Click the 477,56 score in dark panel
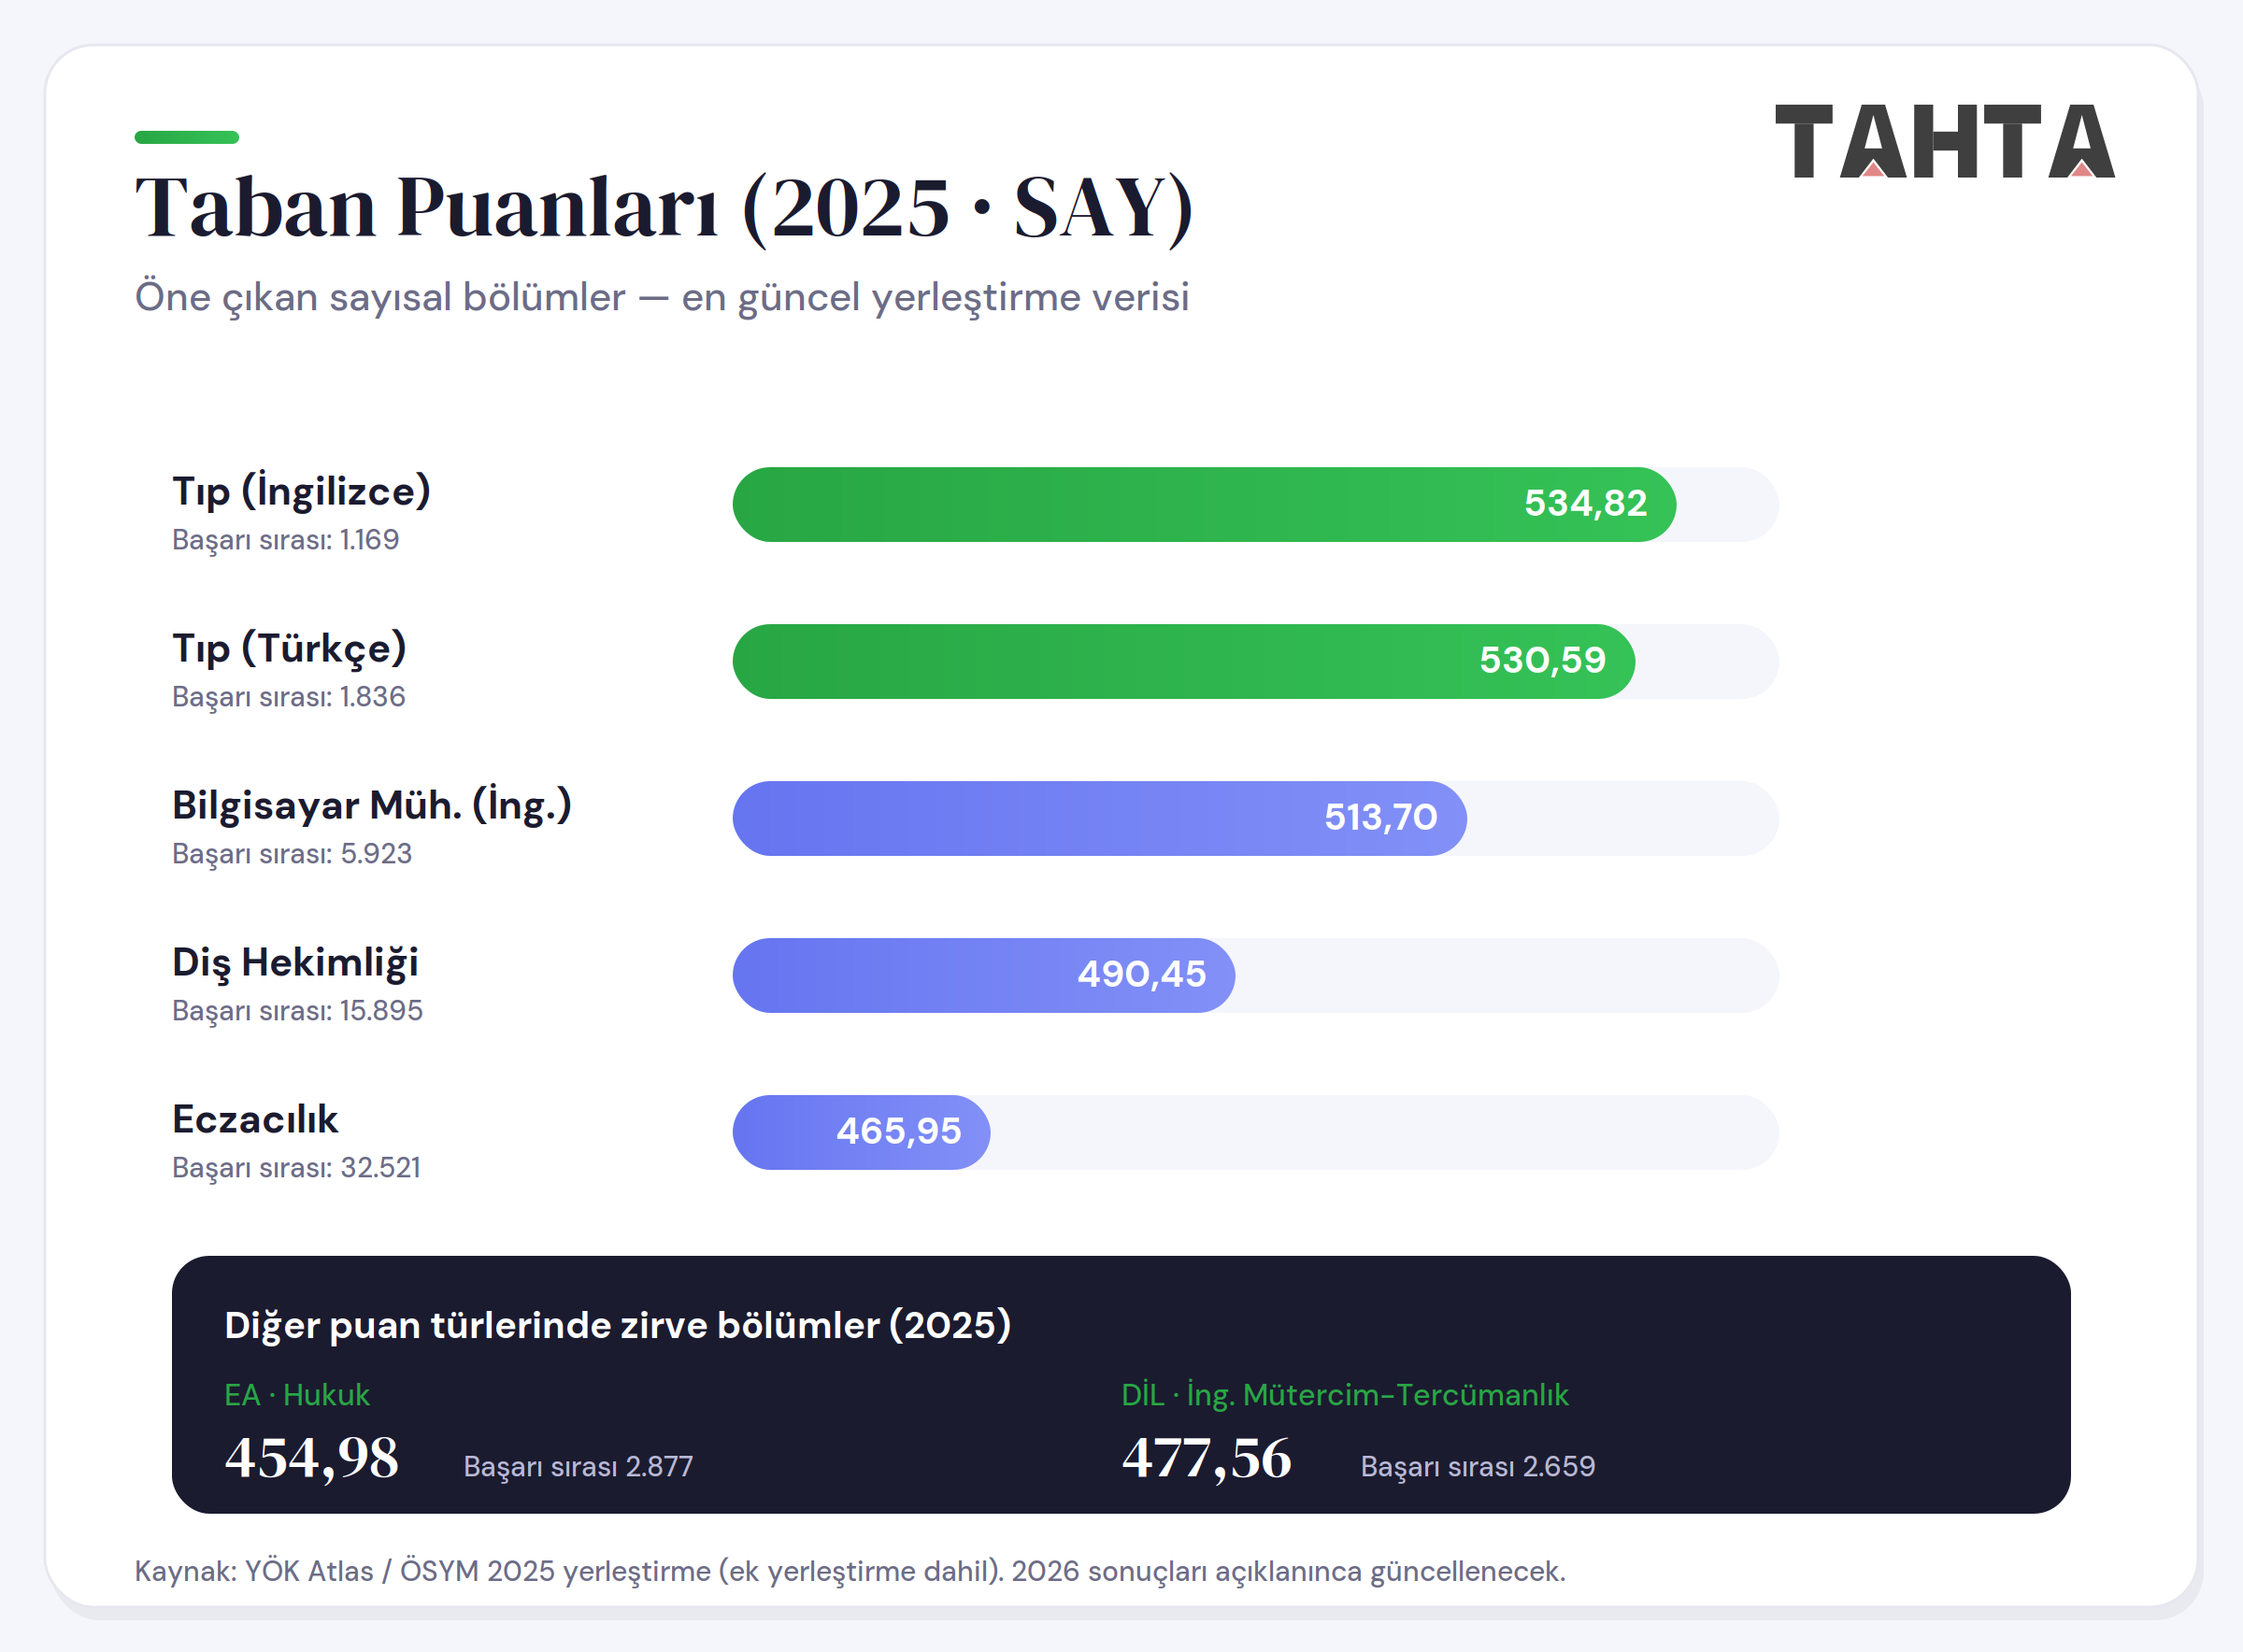This screenshot has width=2243, height=1652. coord(1207,1459)
